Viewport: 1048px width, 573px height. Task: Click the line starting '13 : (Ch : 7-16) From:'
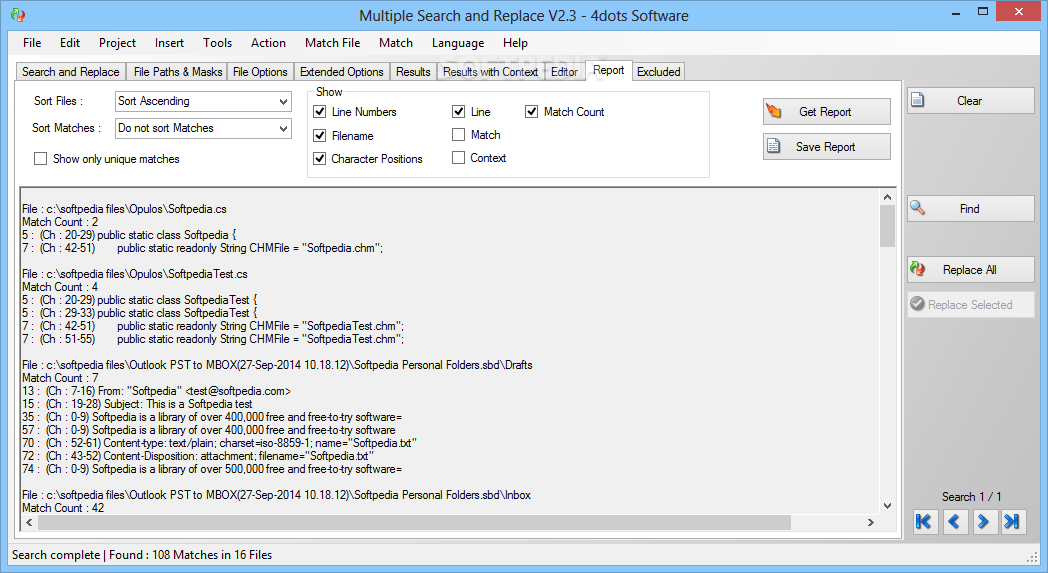[x=156, y=391]
